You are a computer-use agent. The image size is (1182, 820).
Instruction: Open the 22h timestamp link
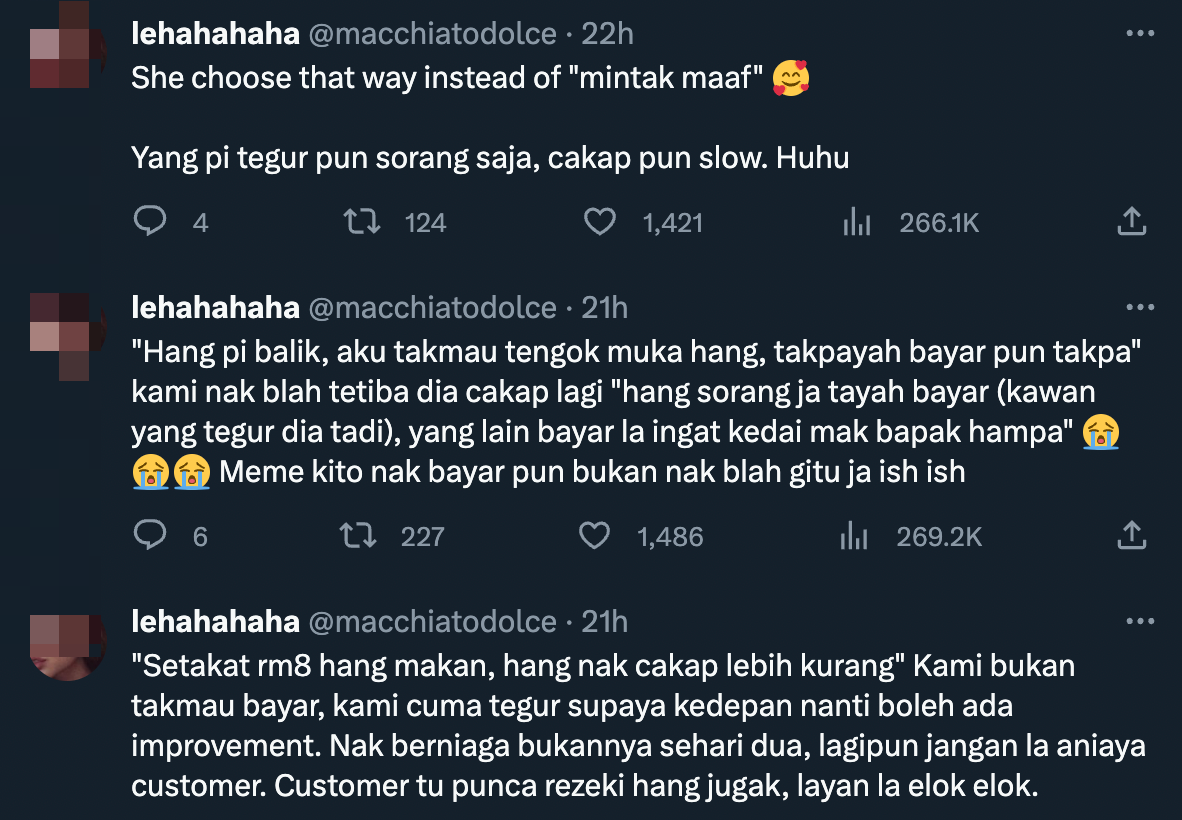[608, 33]
